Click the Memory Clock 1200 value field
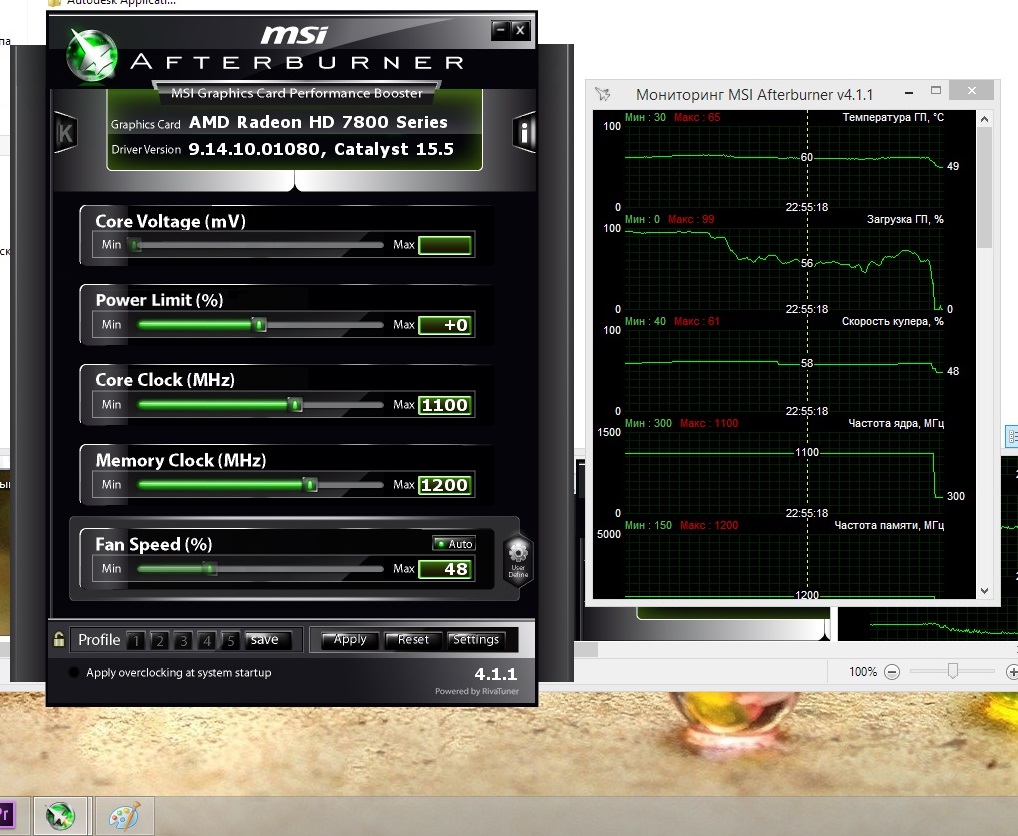The width and height of the screenshot is (1018, 836). pos(445,485)
